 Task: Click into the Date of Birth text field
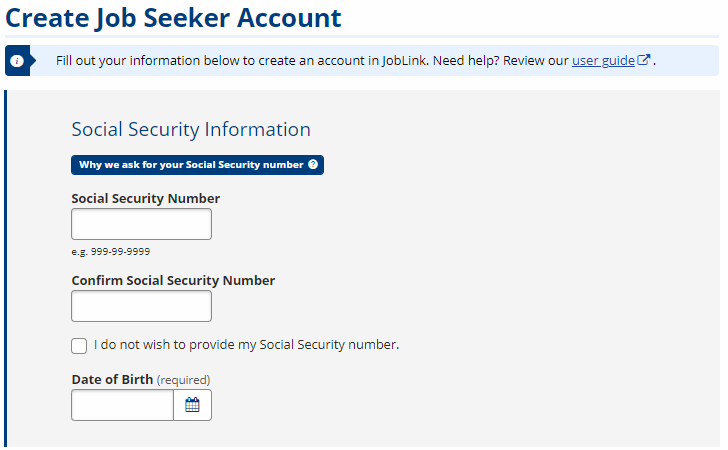pos(123,405)
